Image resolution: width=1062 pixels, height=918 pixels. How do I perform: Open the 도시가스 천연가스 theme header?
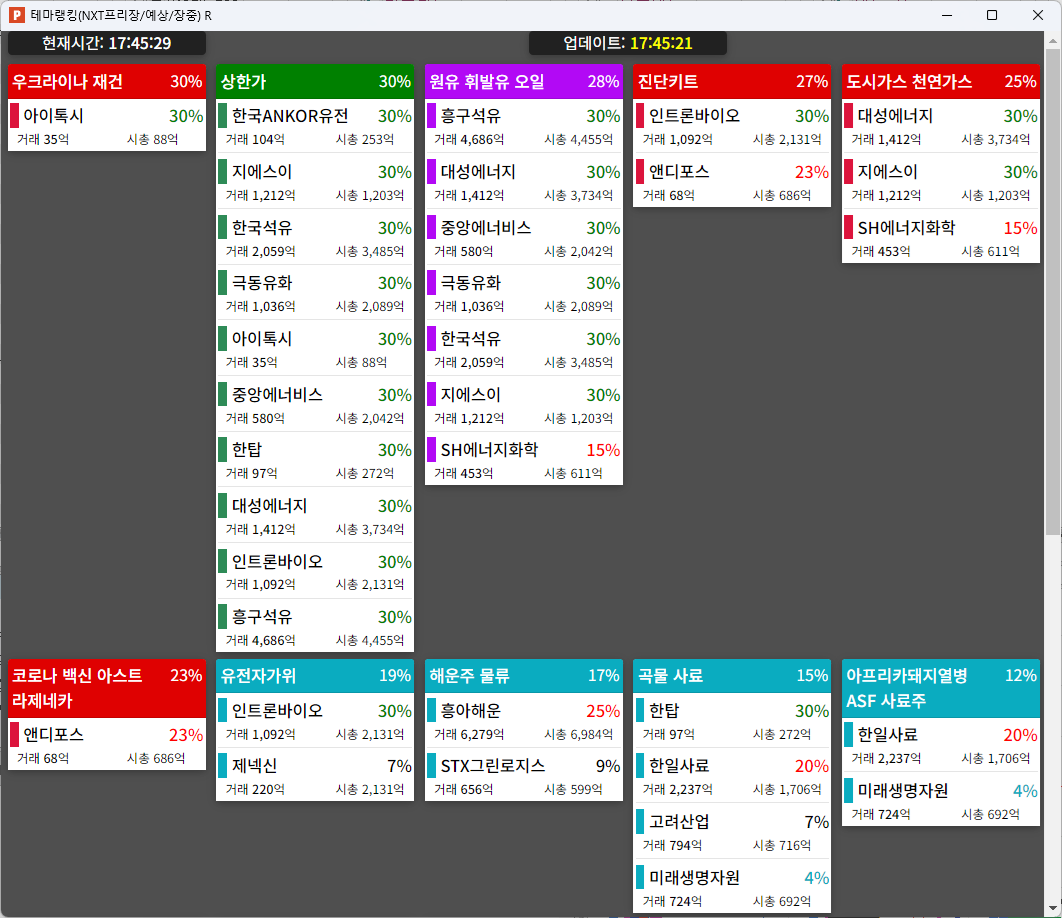pos(940,82)
